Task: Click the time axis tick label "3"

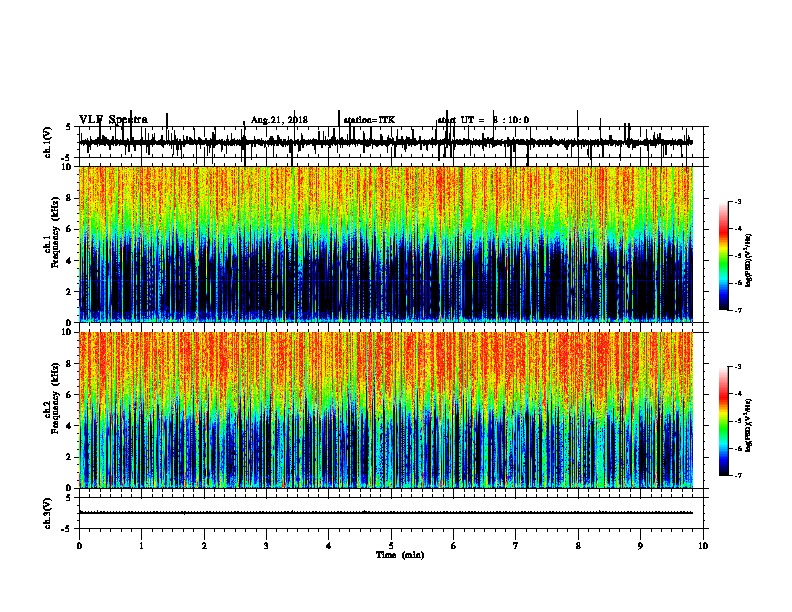Action: 266,546
